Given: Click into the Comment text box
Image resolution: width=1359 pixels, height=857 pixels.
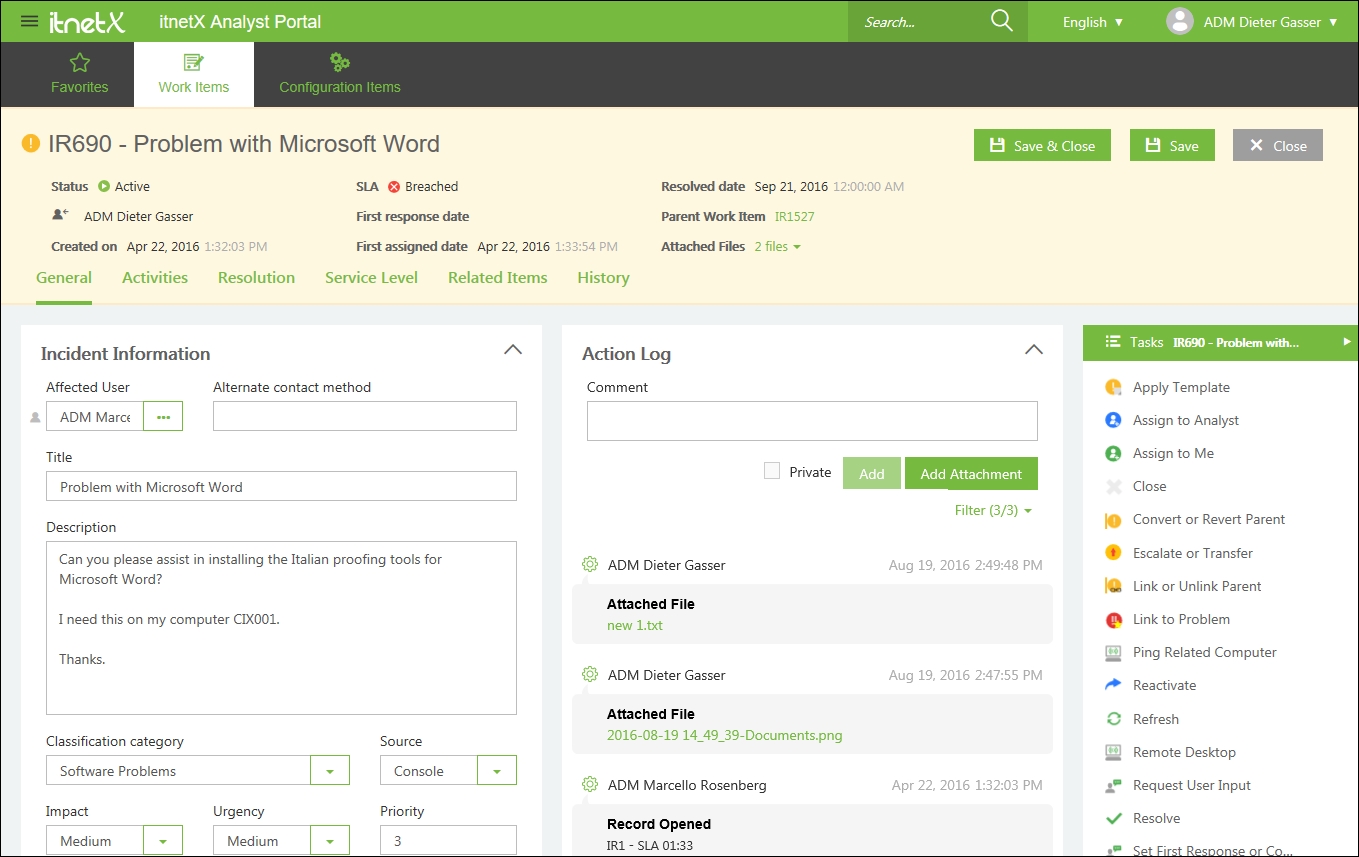Looking at the screenshot, I should [x=812, y=421].
